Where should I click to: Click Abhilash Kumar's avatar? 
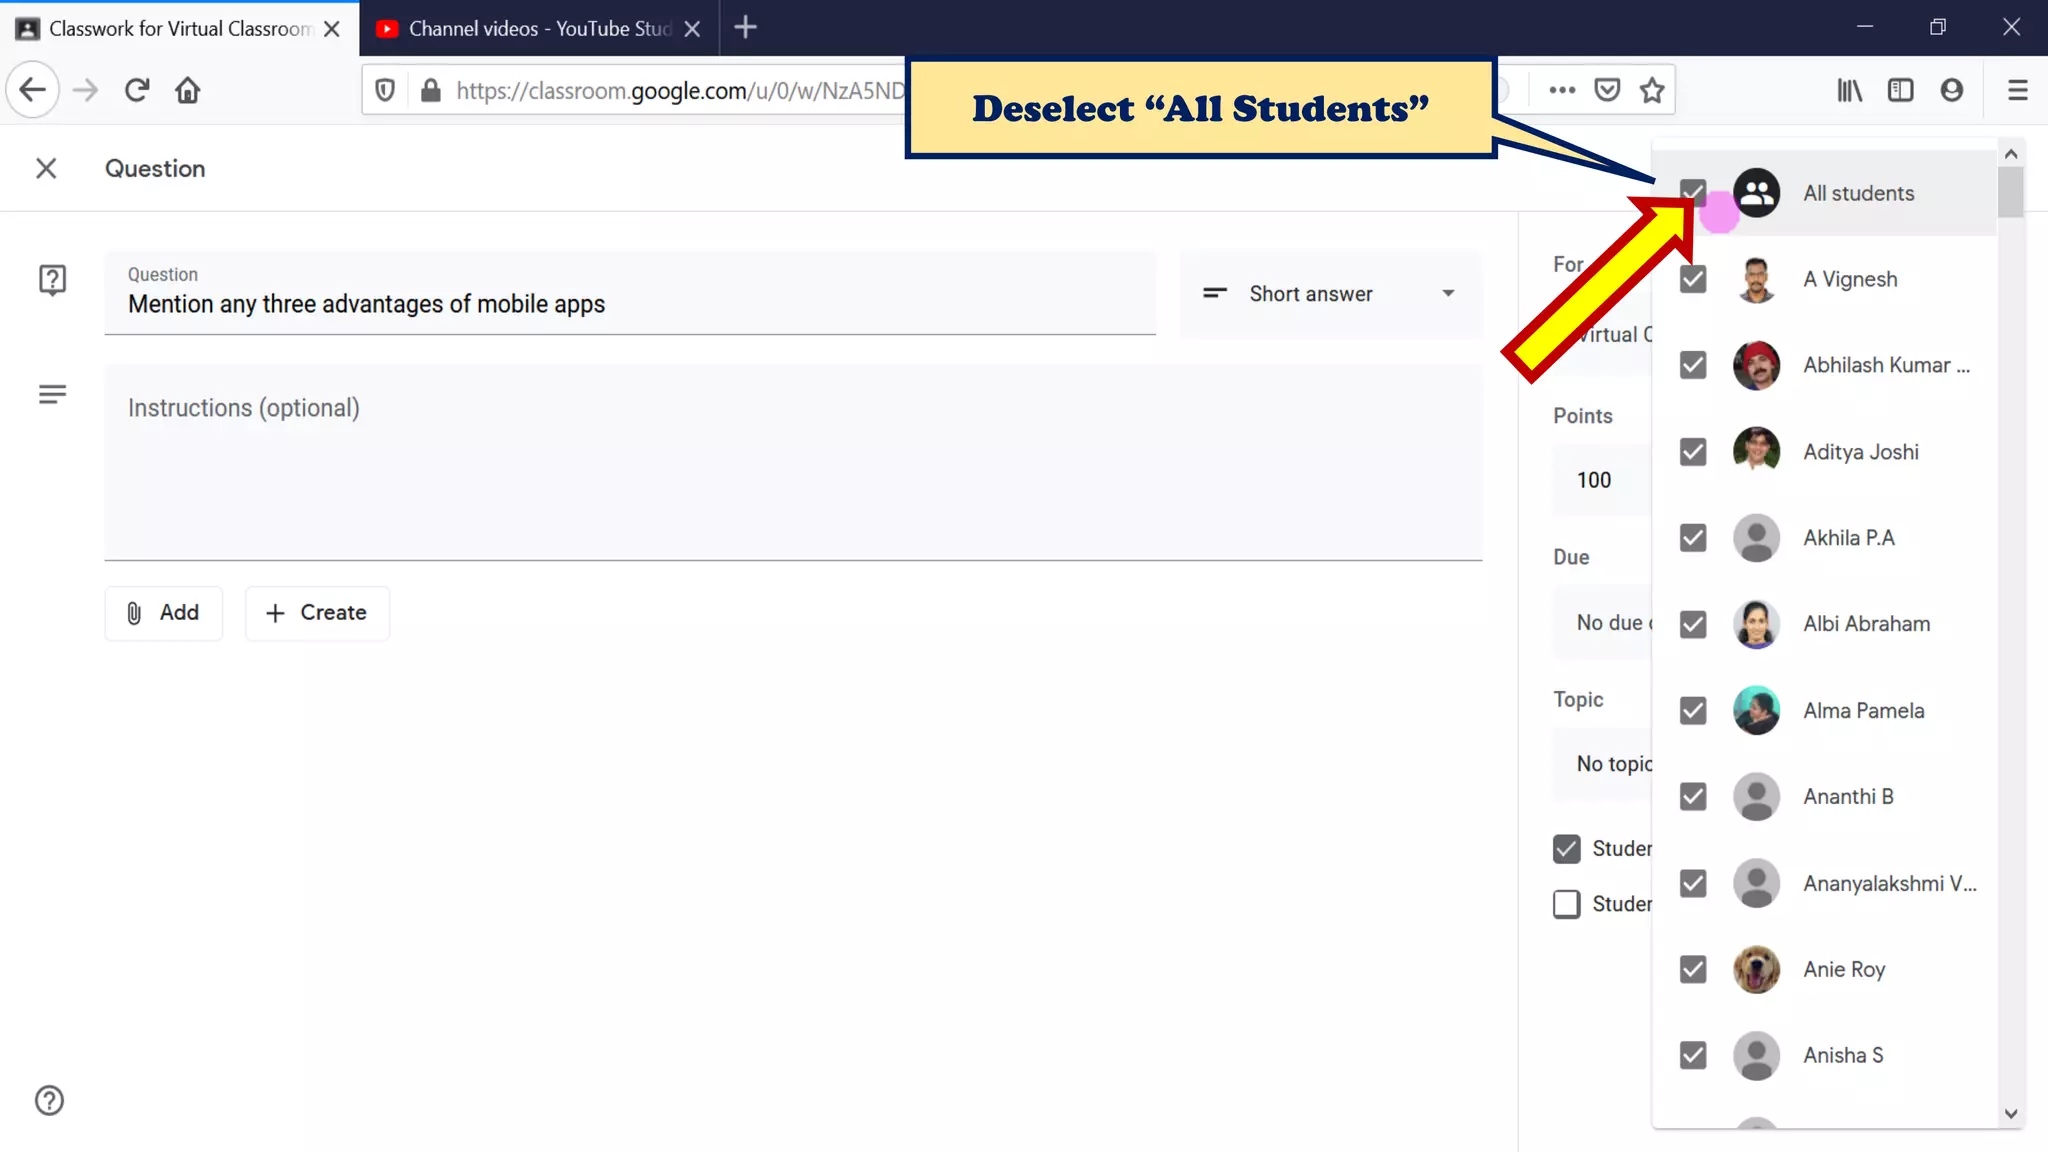[1756, 365]
